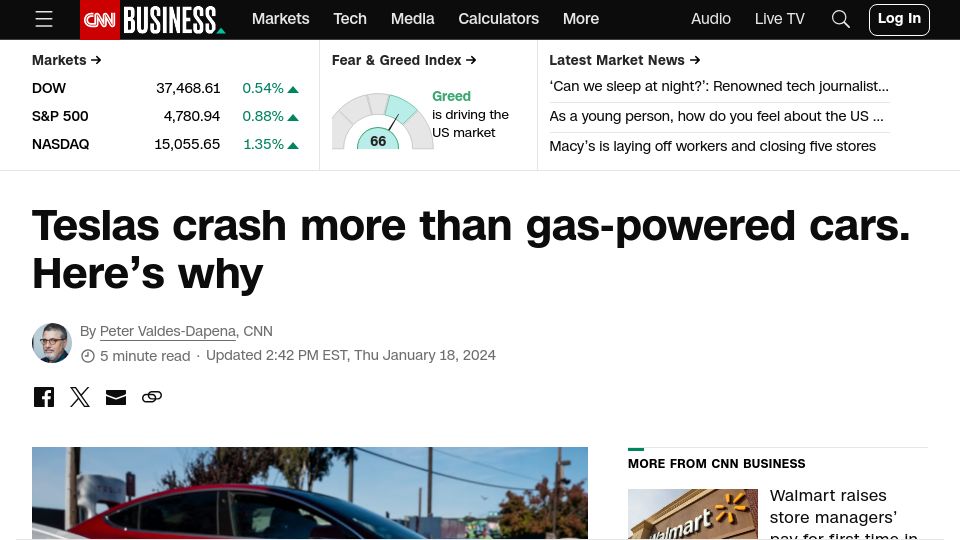Open the Markets nav item
Image resolution: width=960 pixels, height=540 pixels.
click(280, 19)
